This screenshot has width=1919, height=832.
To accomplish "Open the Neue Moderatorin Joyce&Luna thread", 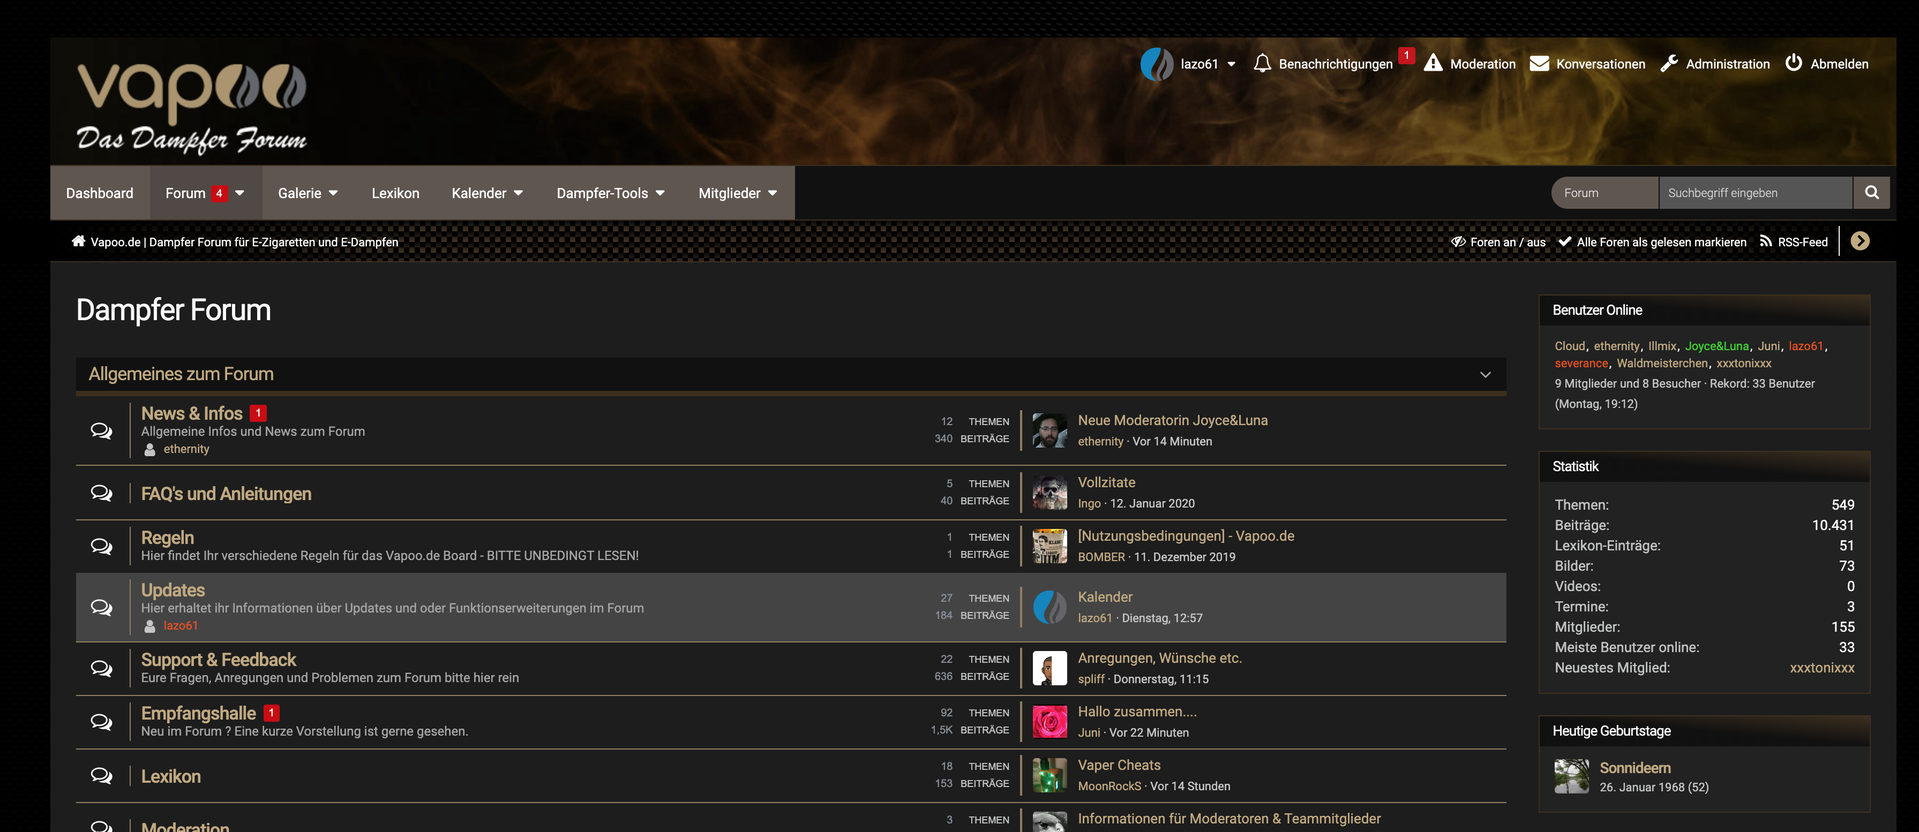I will point(1172,421).
